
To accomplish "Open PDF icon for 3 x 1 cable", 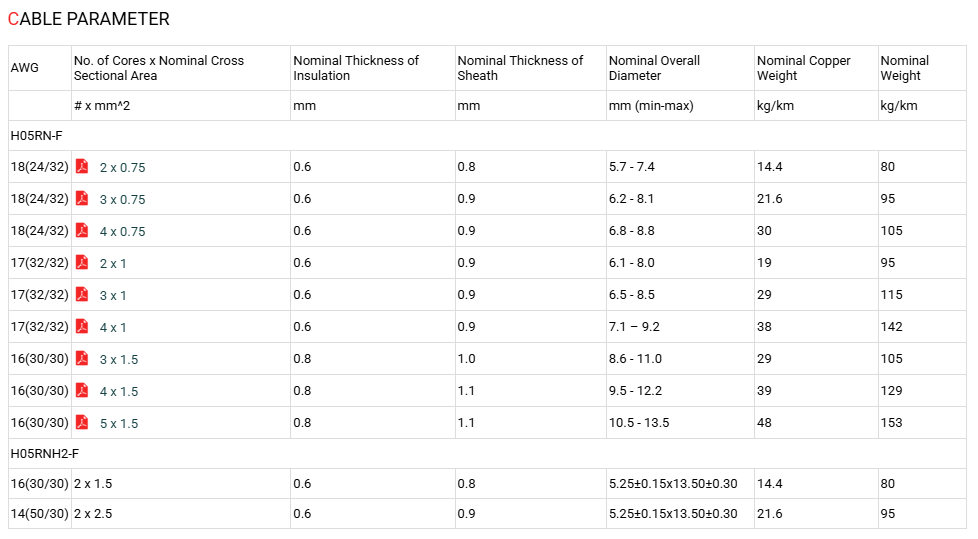I will [82, 294].
